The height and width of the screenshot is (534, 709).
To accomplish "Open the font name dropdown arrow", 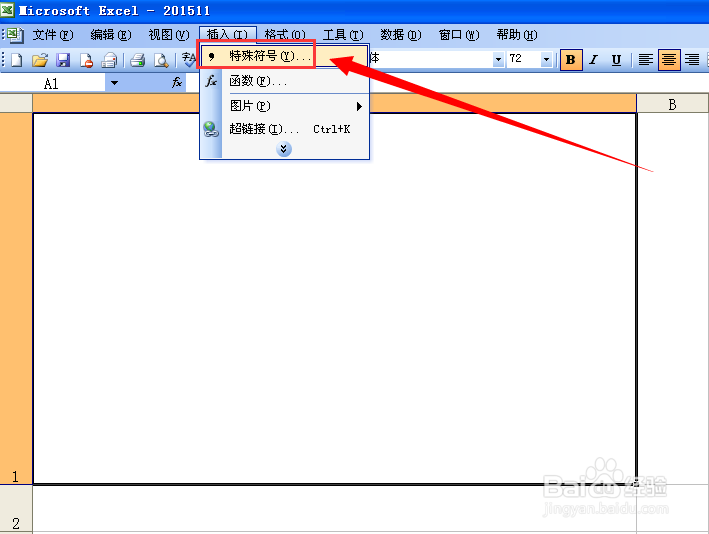I will coord(498,59).
